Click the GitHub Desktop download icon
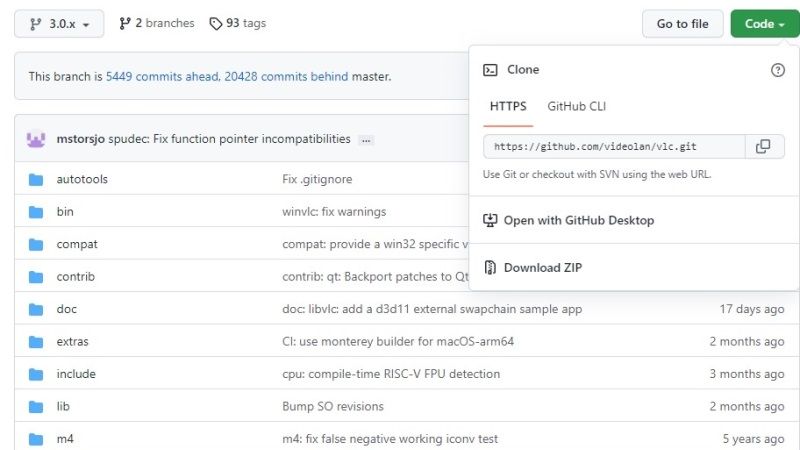The width and height of the screenshot is (800, 450). tap(490, 220)
